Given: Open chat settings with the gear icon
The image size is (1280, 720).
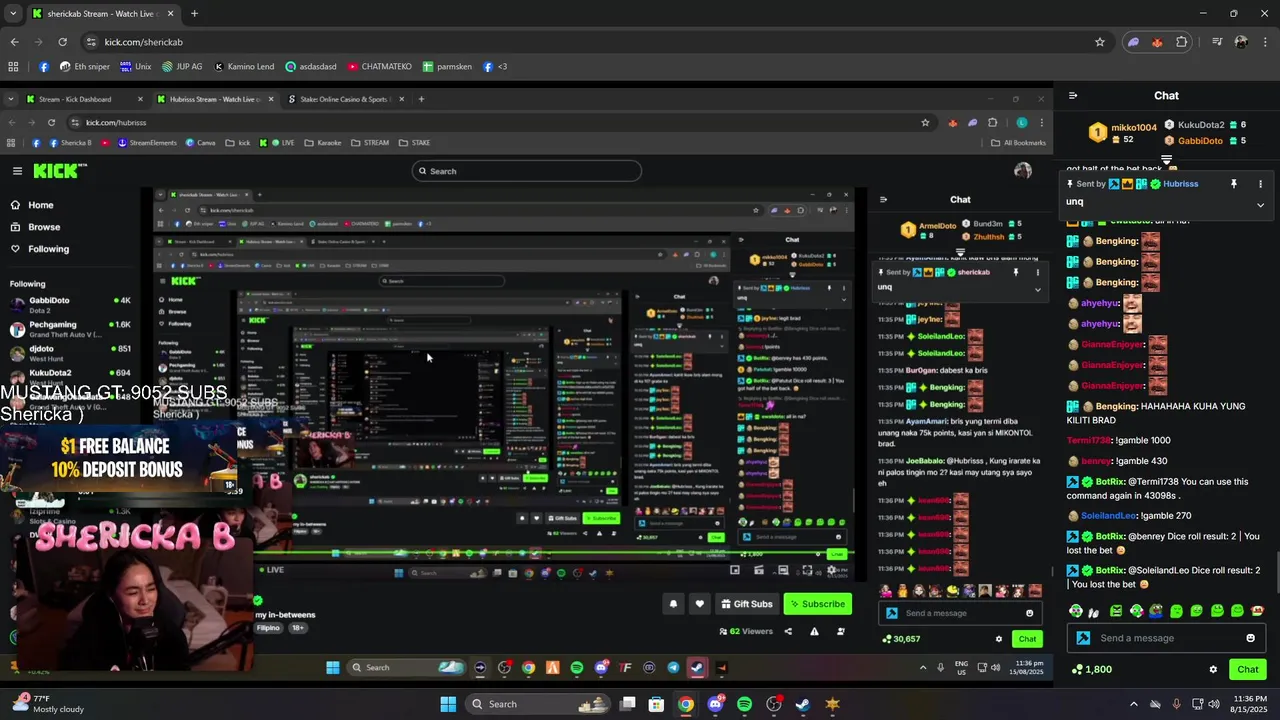Looking at the screenshot, I should tap(1213, 669).
